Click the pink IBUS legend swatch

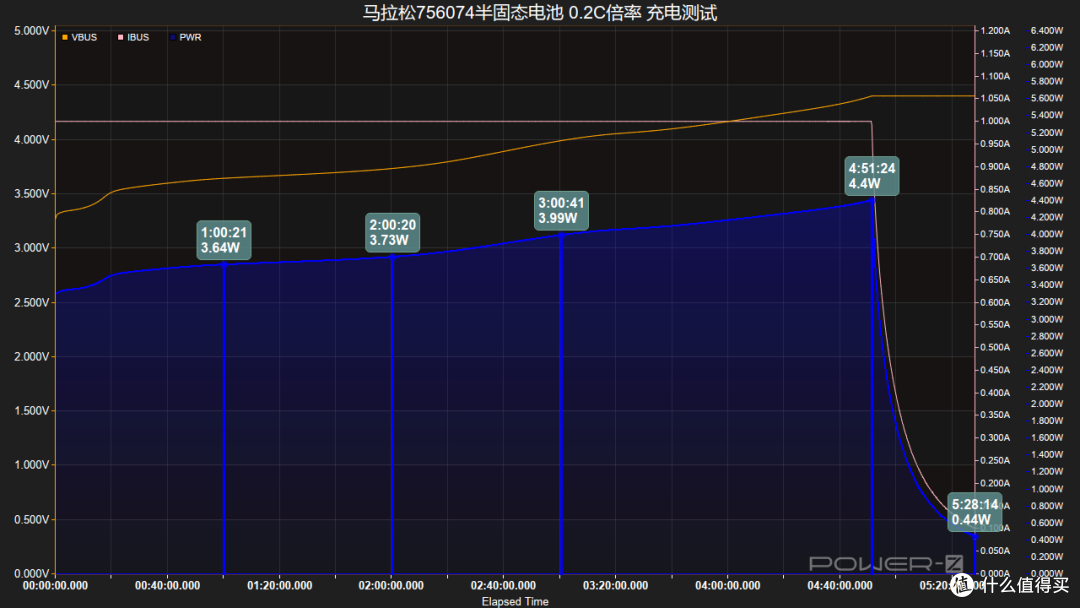point(121,37)
